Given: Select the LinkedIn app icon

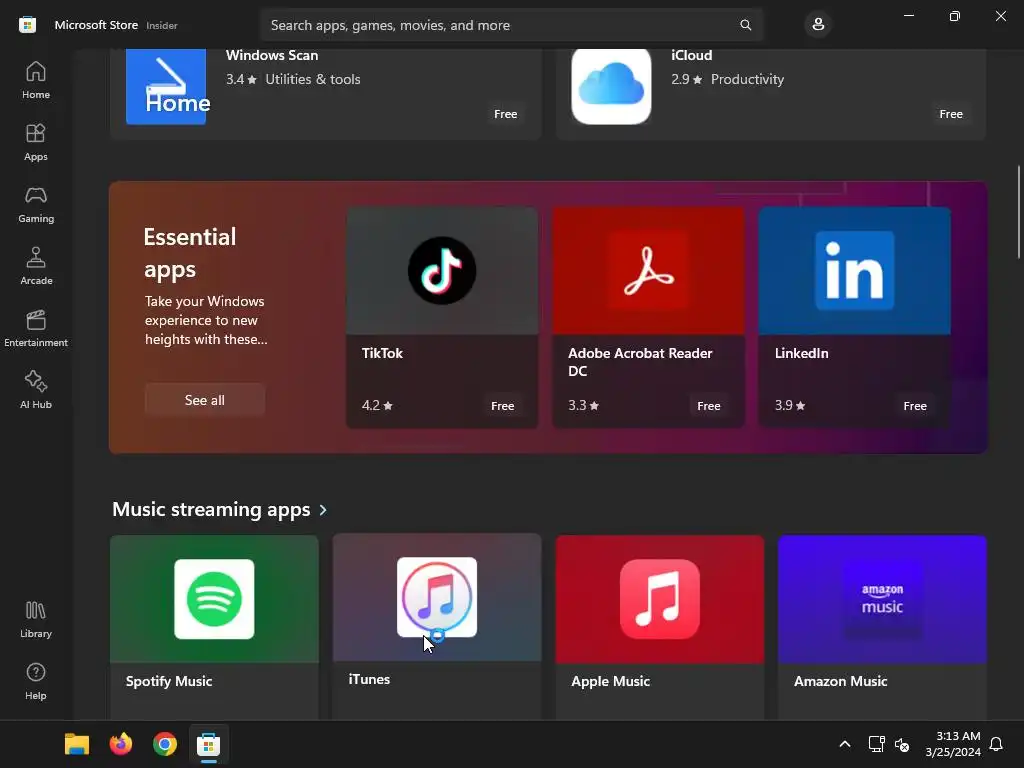Looking at the screenshot, I should coord(855,270).
